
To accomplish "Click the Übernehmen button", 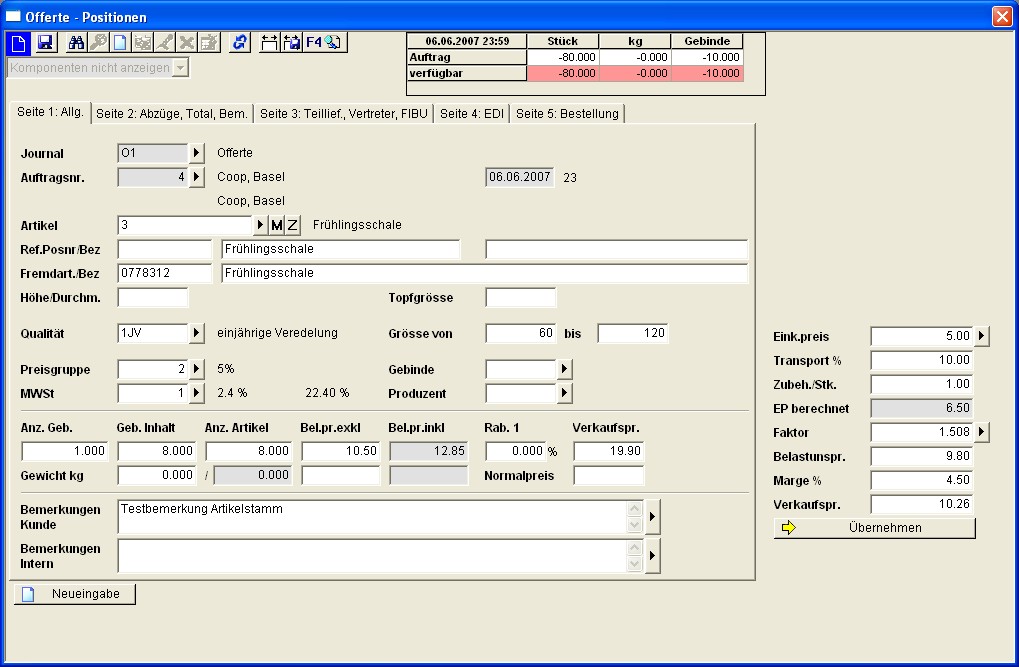I will pos(875,528).
